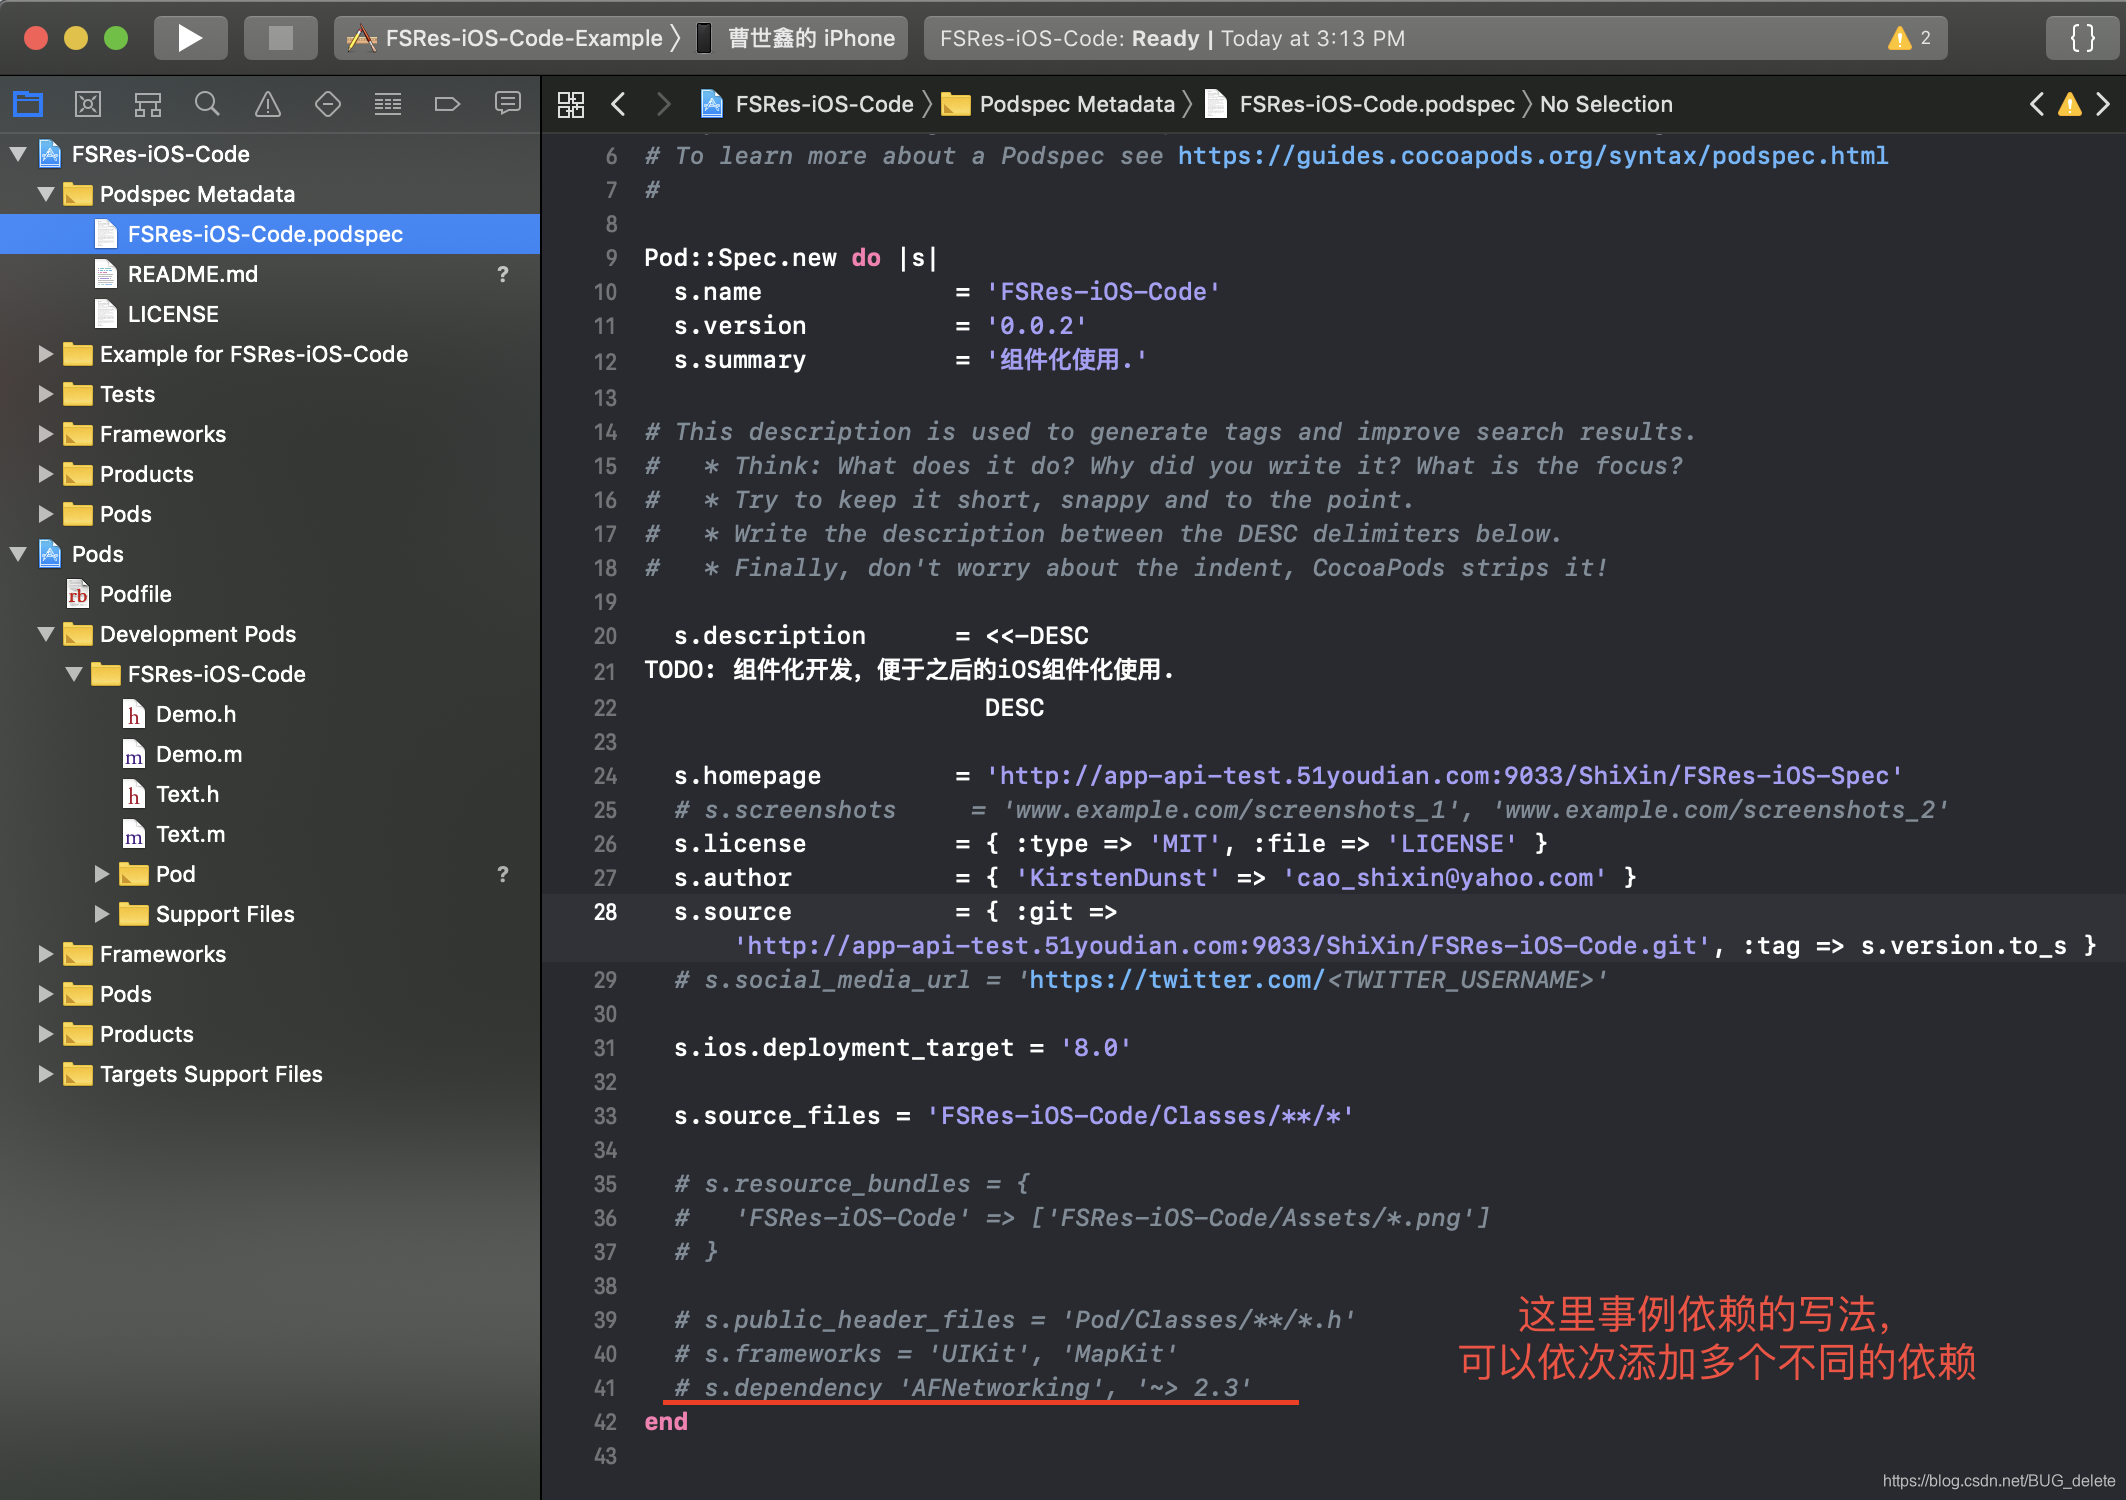
Task: Expand Targets Support Files group
Action: 46,1074
